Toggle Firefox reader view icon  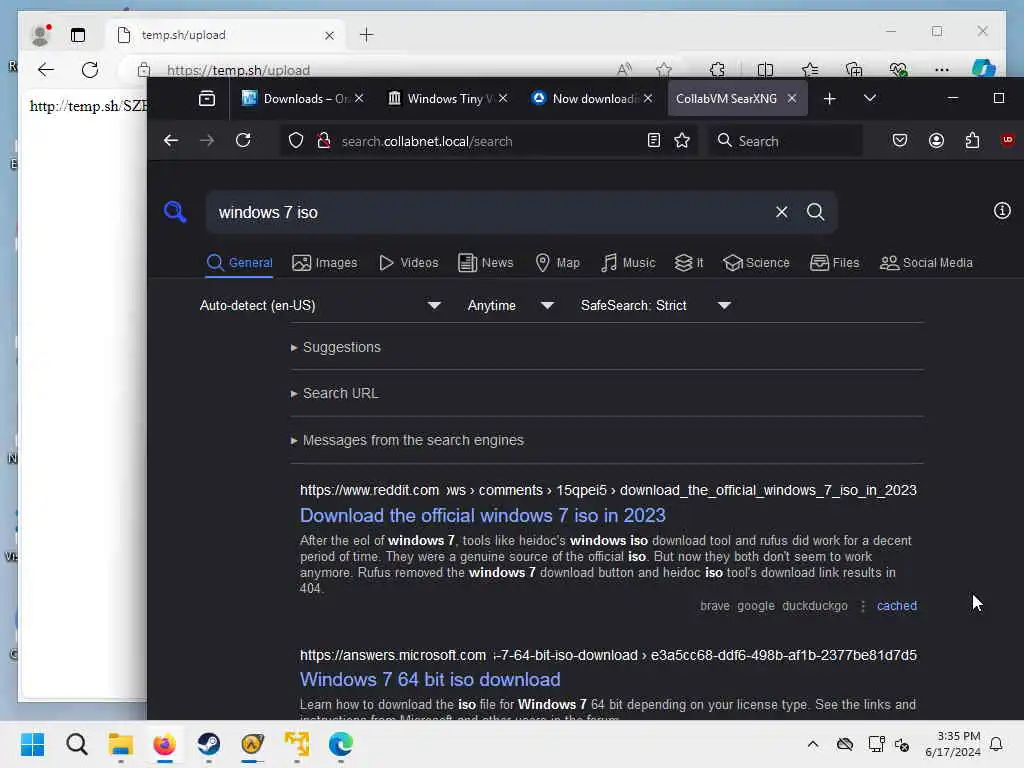coord(654,140)
